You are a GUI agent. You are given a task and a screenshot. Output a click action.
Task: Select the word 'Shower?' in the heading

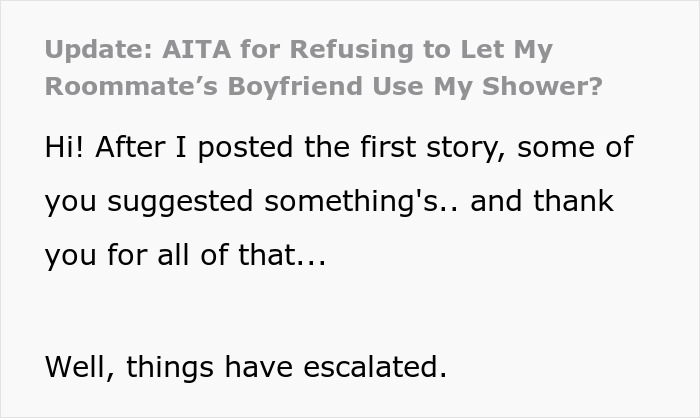pyautogui.click(x=543, y=86)
